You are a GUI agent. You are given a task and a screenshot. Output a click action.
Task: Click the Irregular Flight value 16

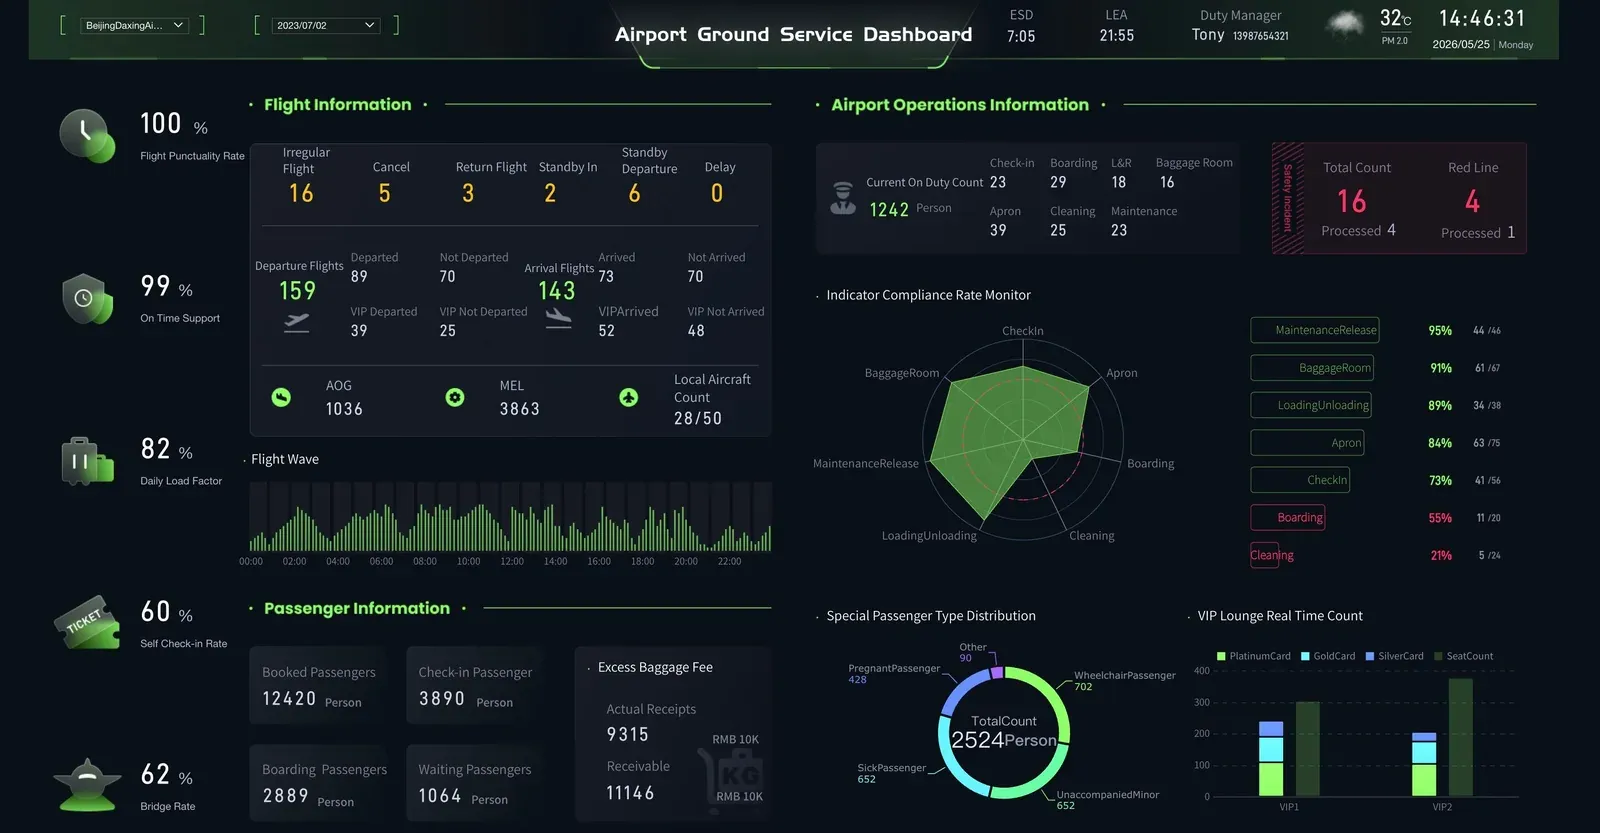pos(301,194)
